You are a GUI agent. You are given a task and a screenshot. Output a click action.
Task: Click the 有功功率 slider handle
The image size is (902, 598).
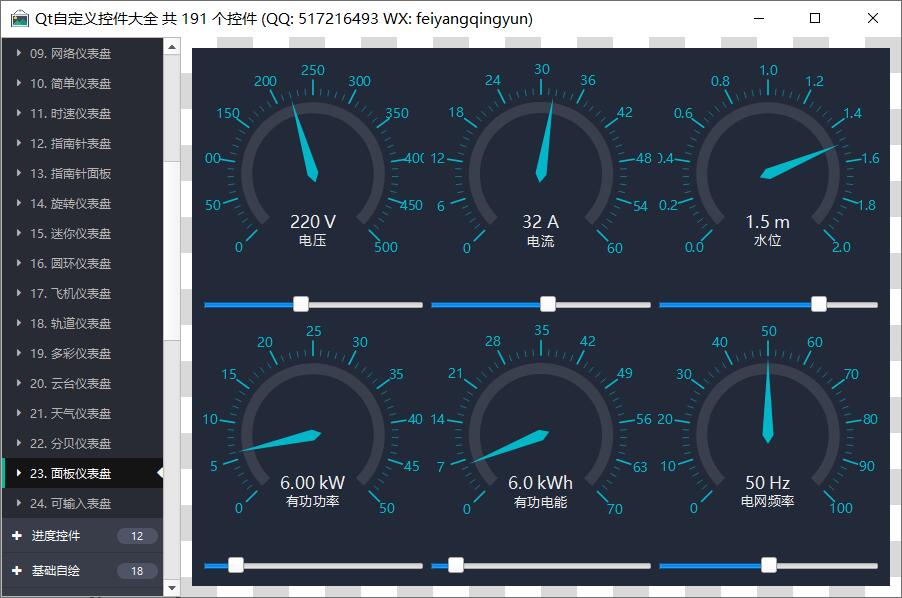[236, 565]
